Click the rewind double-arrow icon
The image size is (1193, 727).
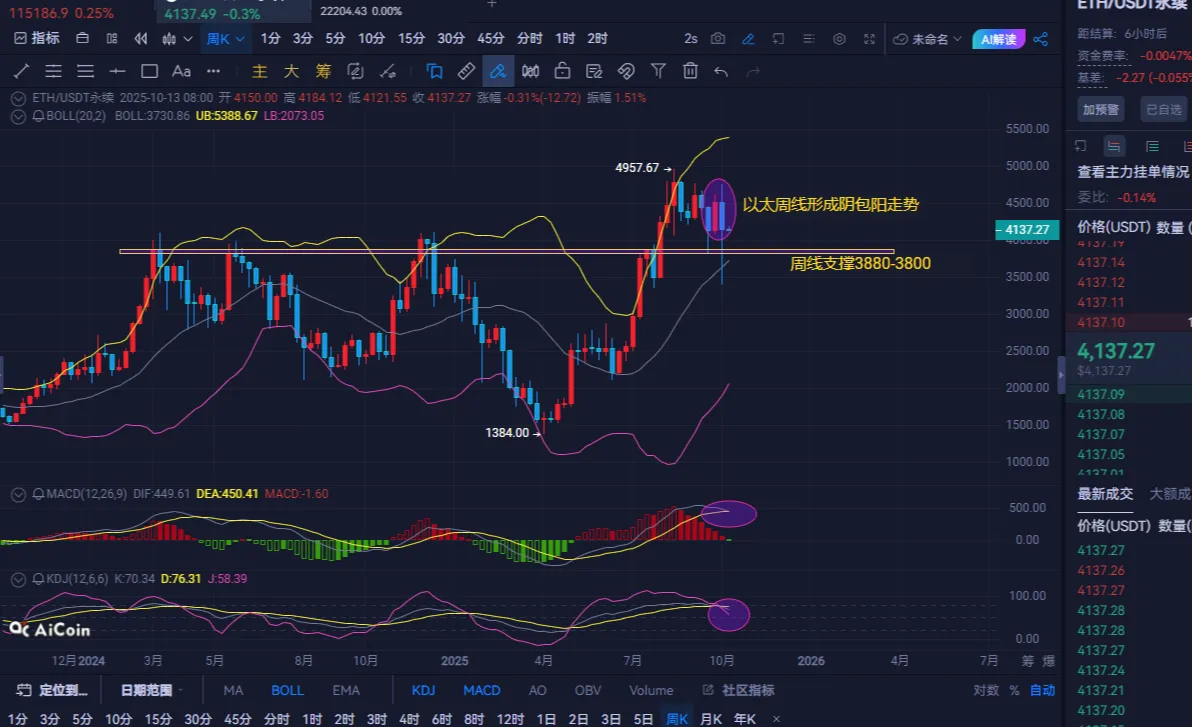[141, 38]
